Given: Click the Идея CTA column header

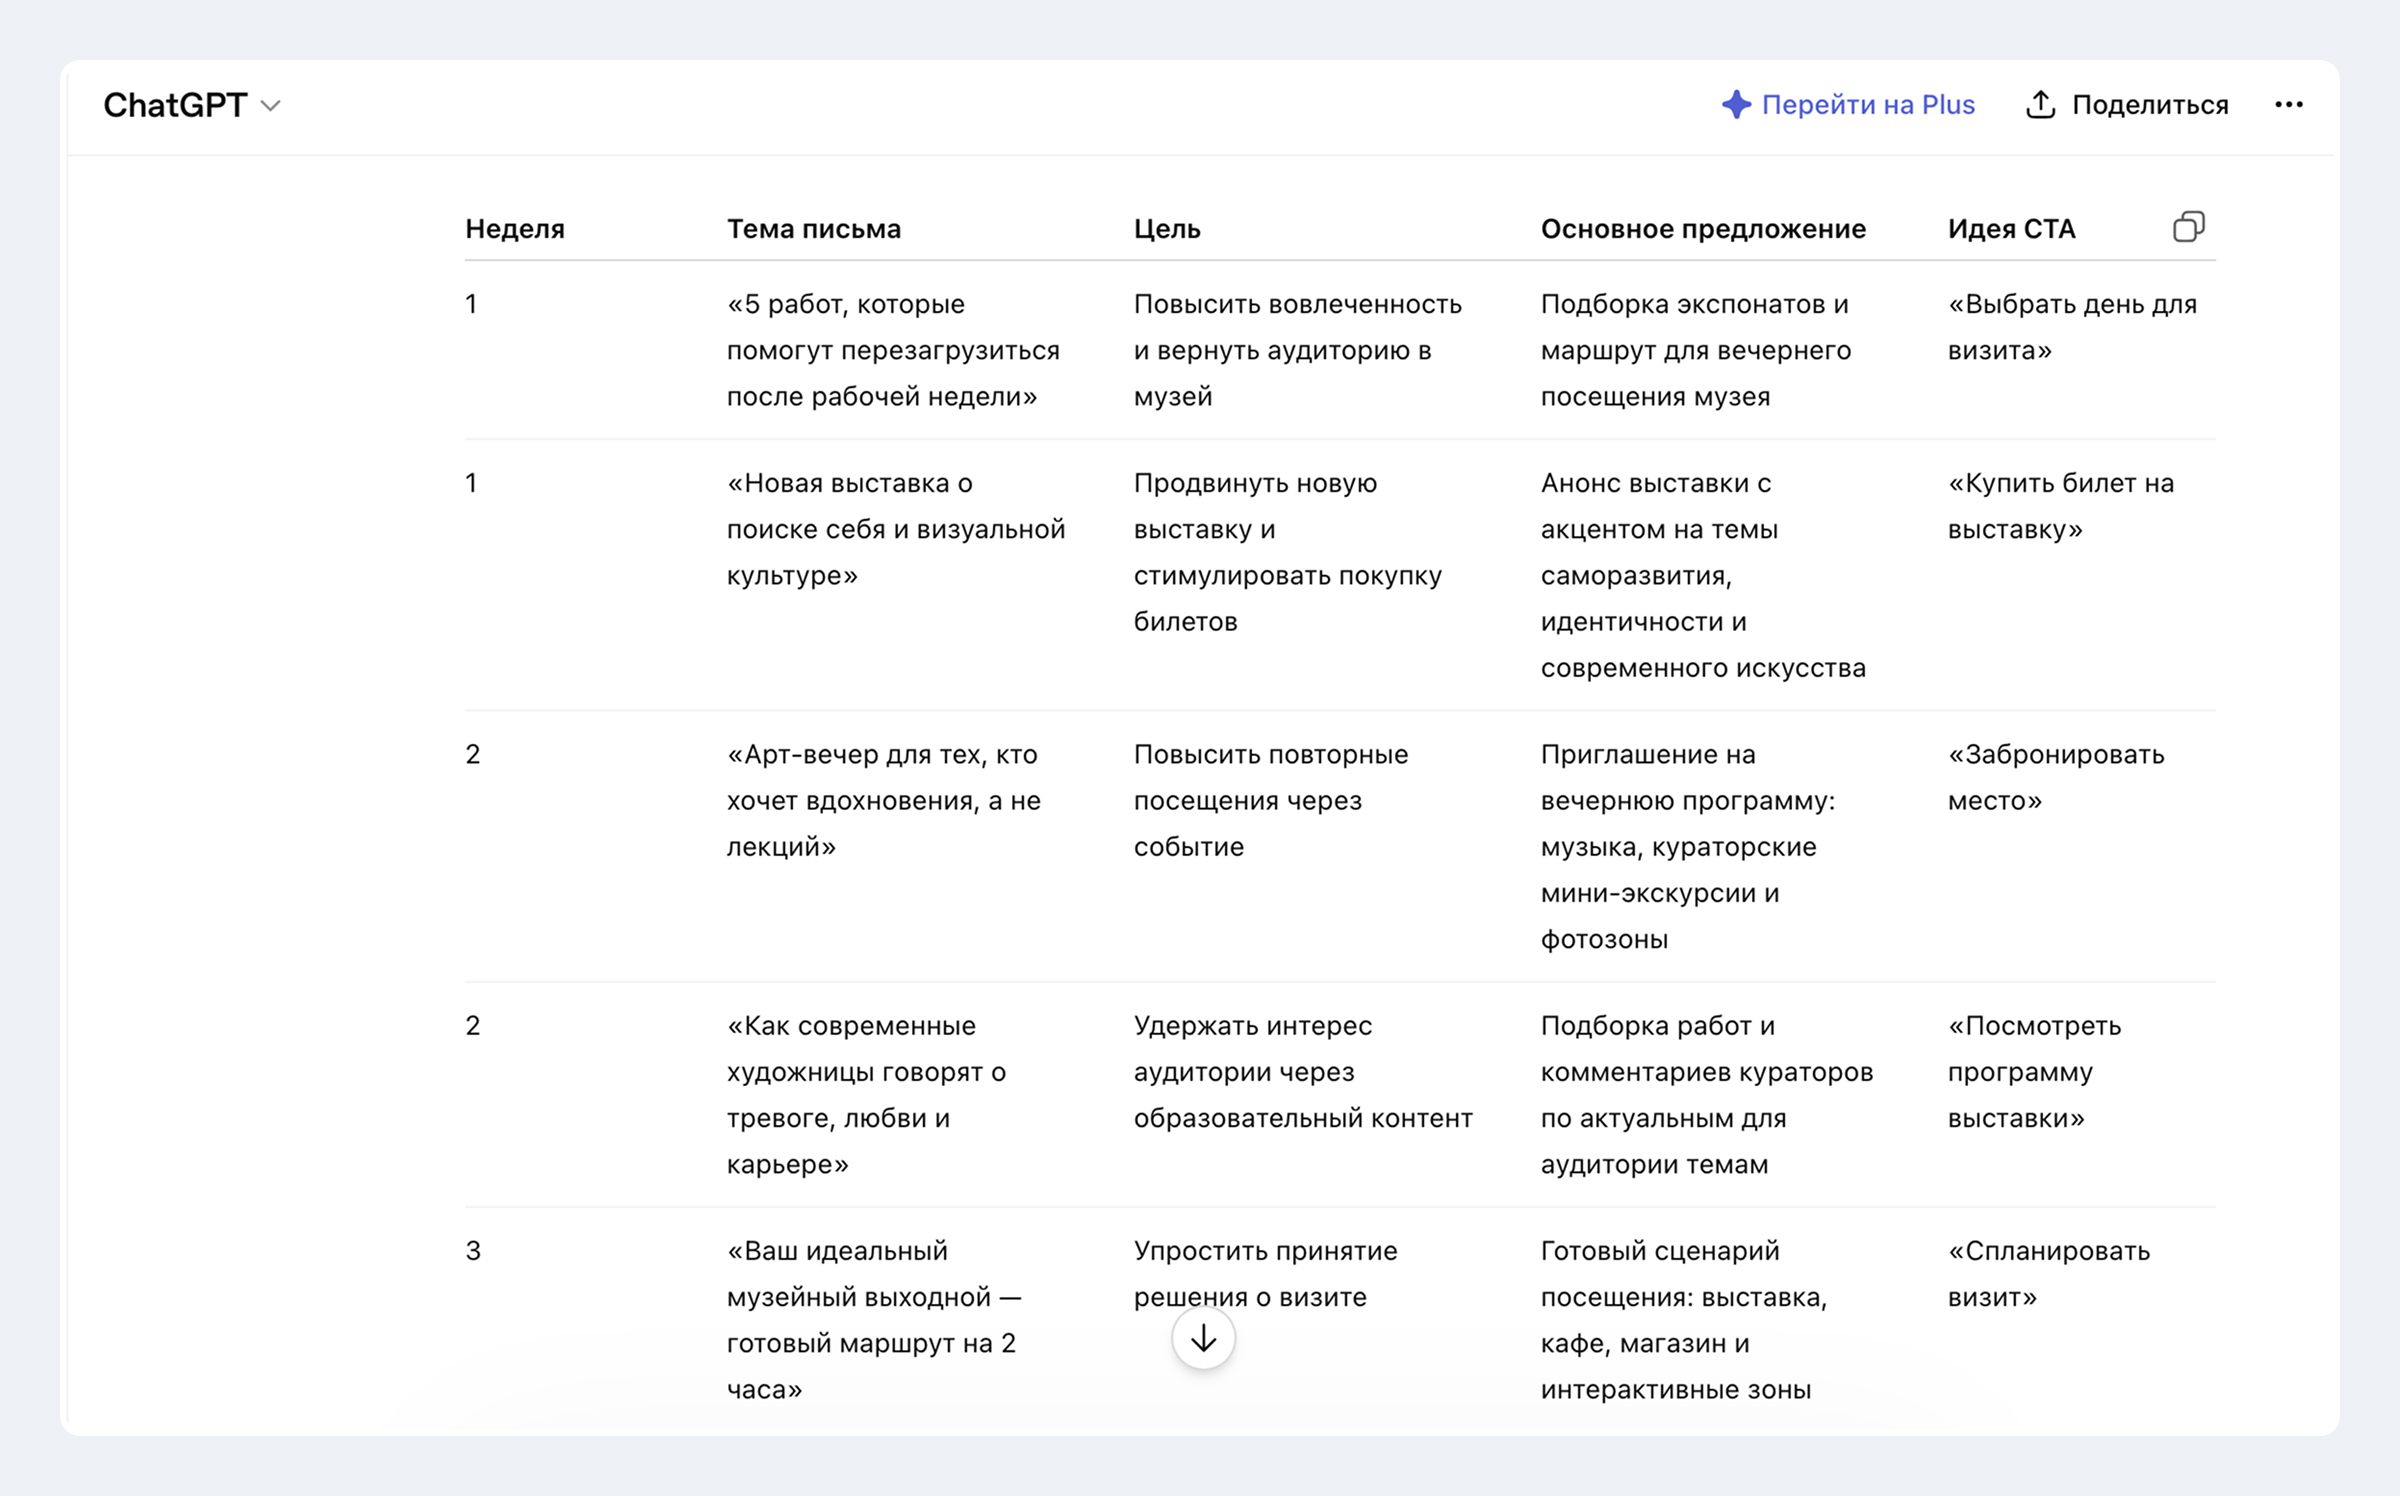Looking at the screenshot, I should (x=2011, y=229).
